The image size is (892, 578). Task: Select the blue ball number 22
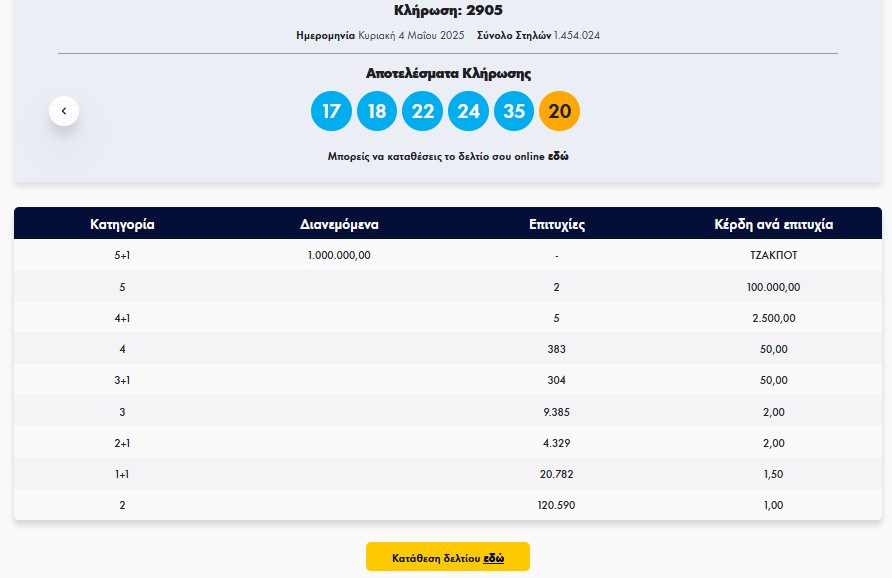[x=422, y=111]
